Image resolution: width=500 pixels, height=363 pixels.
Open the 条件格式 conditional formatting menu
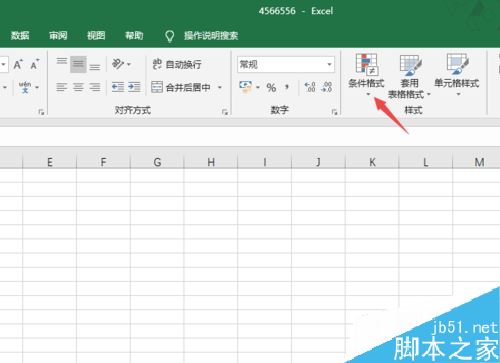(x=366, y=75)
